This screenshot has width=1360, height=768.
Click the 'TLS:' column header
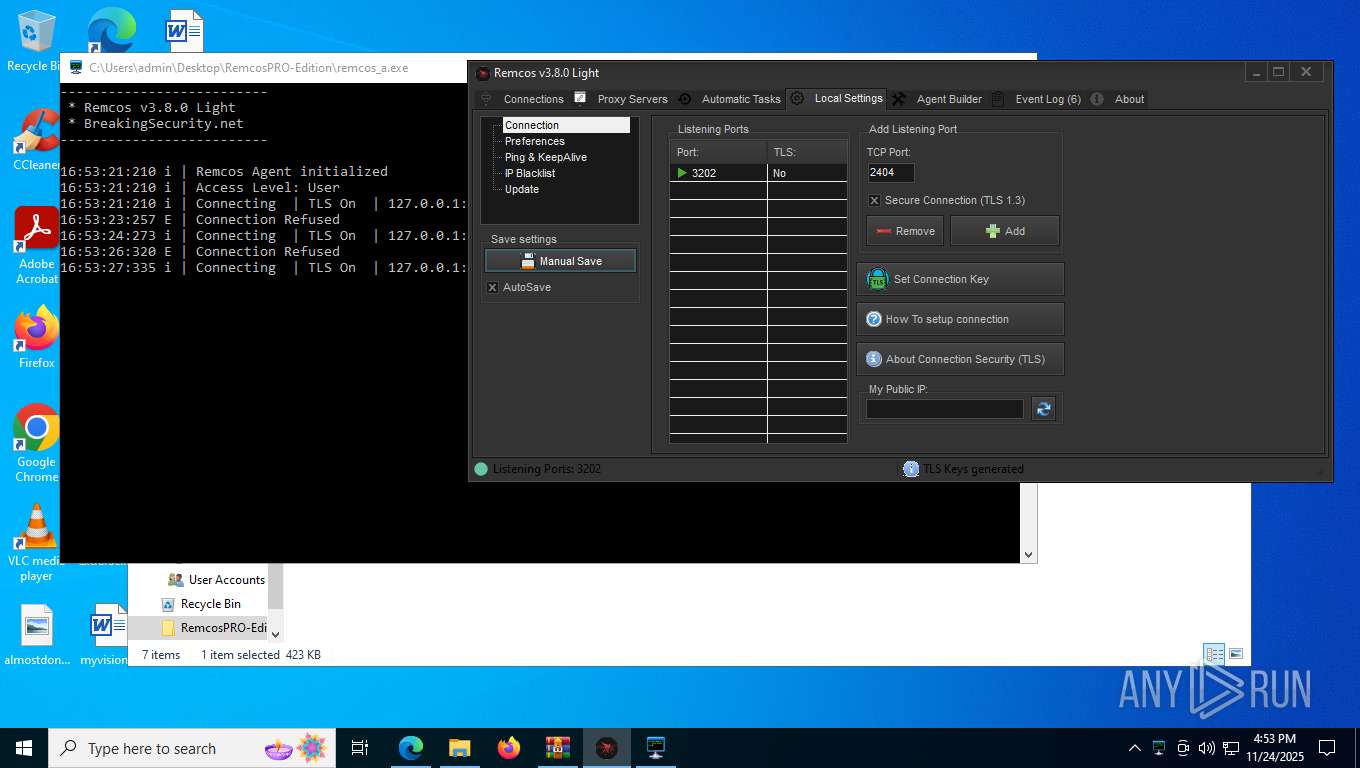coord(807,152)
